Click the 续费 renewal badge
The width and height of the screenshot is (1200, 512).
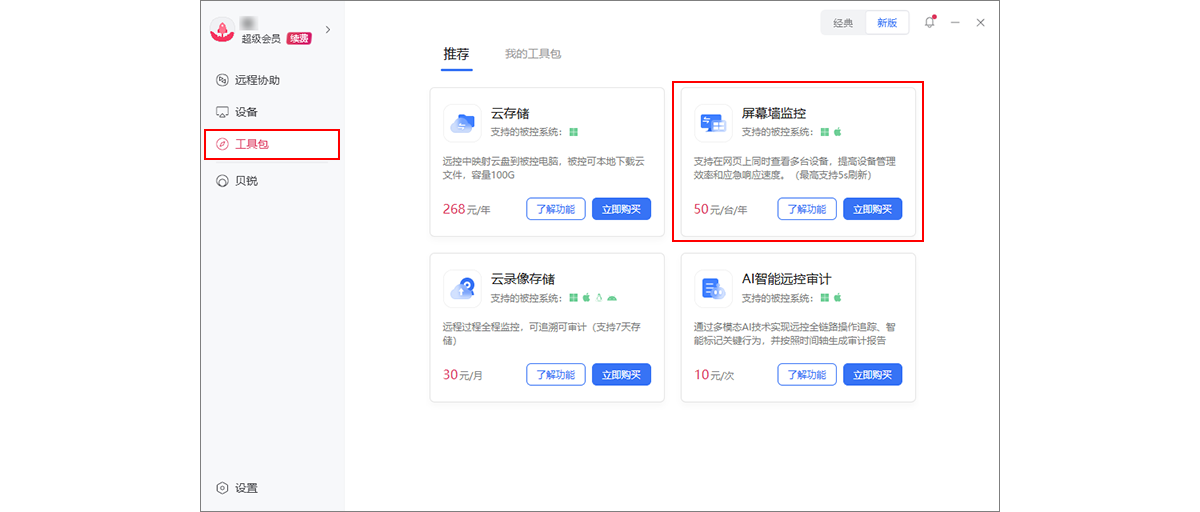click(x=299, y=38)
